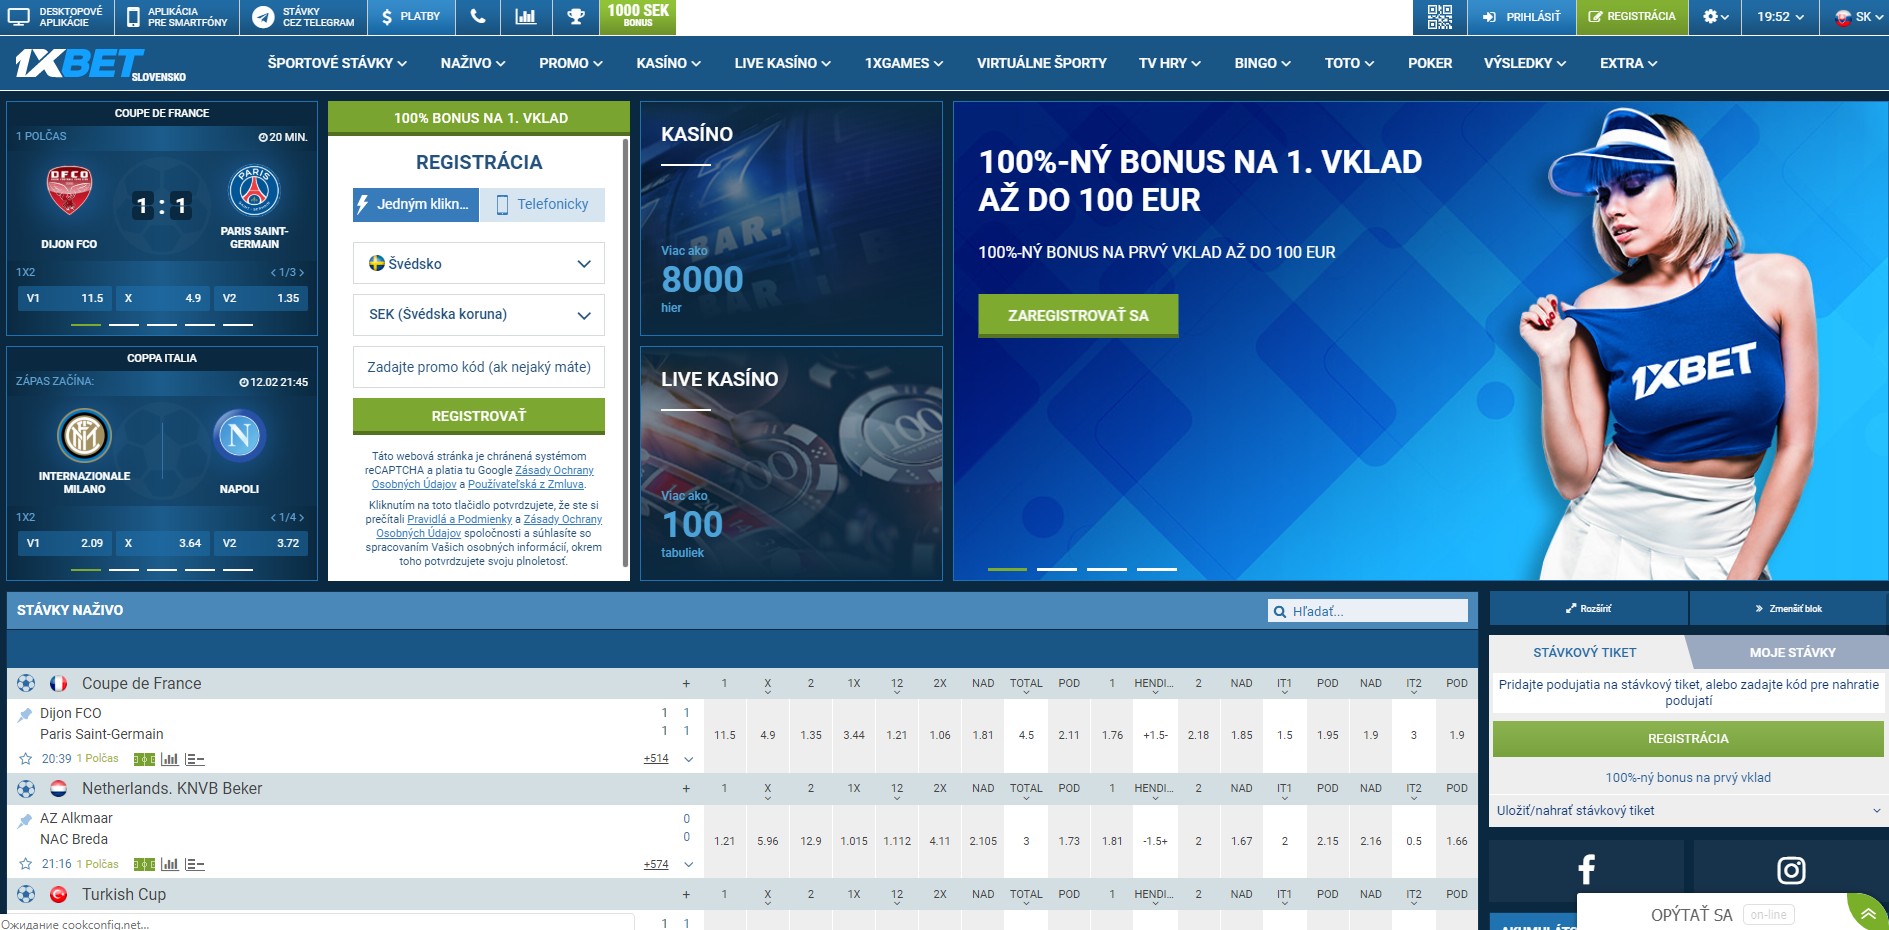Pin the AZ Alkmaar match
Image resolution: width=1889 pixels, height=930 pixels.
[x=25, y=819]
